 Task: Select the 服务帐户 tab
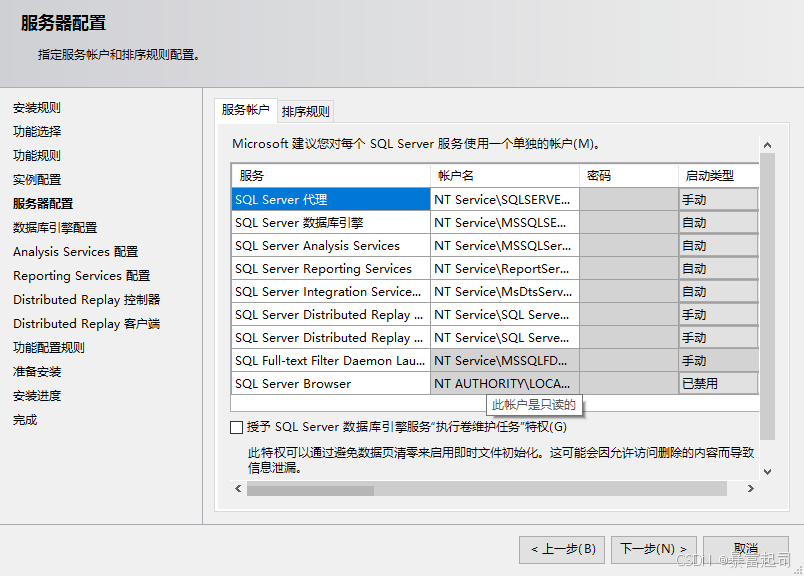[245, 110]
